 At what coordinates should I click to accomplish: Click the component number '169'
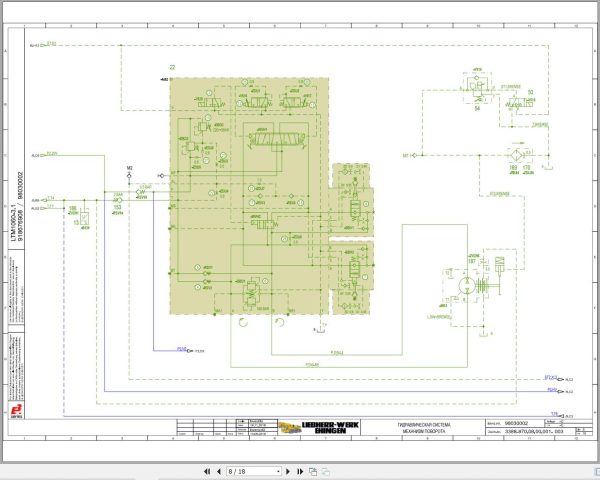pos(513,168)
